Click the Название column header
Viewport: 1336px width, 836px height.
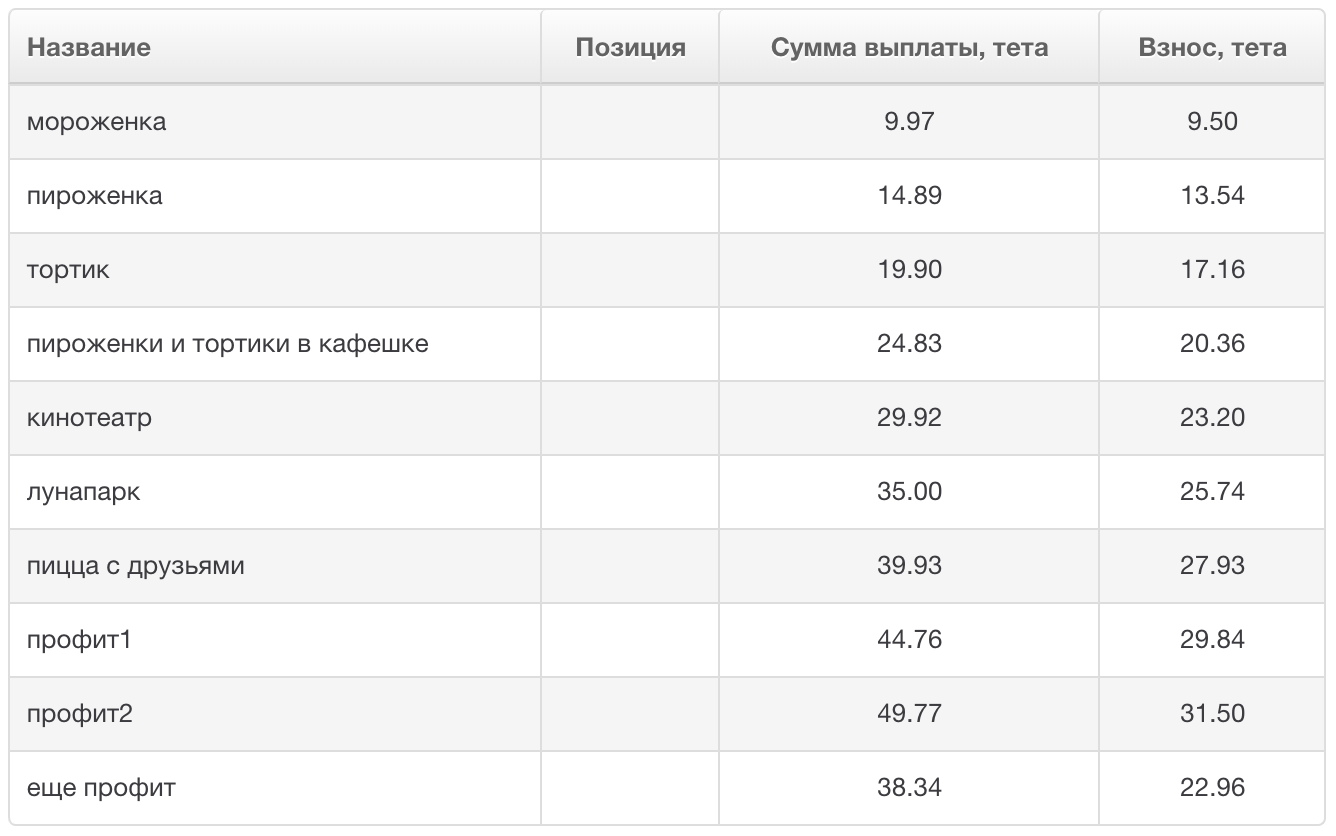pyautogui.click(x=89, y=47)
